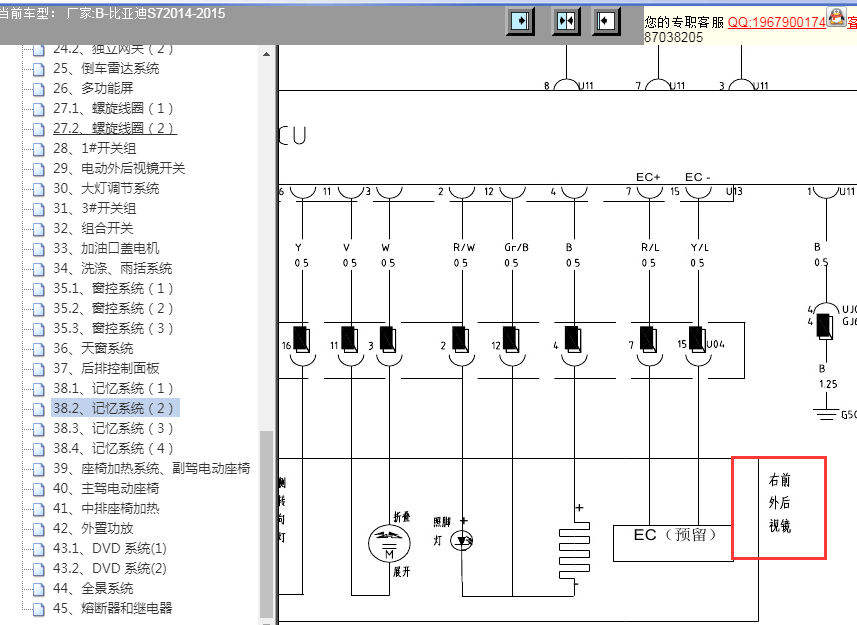Open 26、多功能屏 diagram
This screenshot has width=857, height=625.
[93, 88]
